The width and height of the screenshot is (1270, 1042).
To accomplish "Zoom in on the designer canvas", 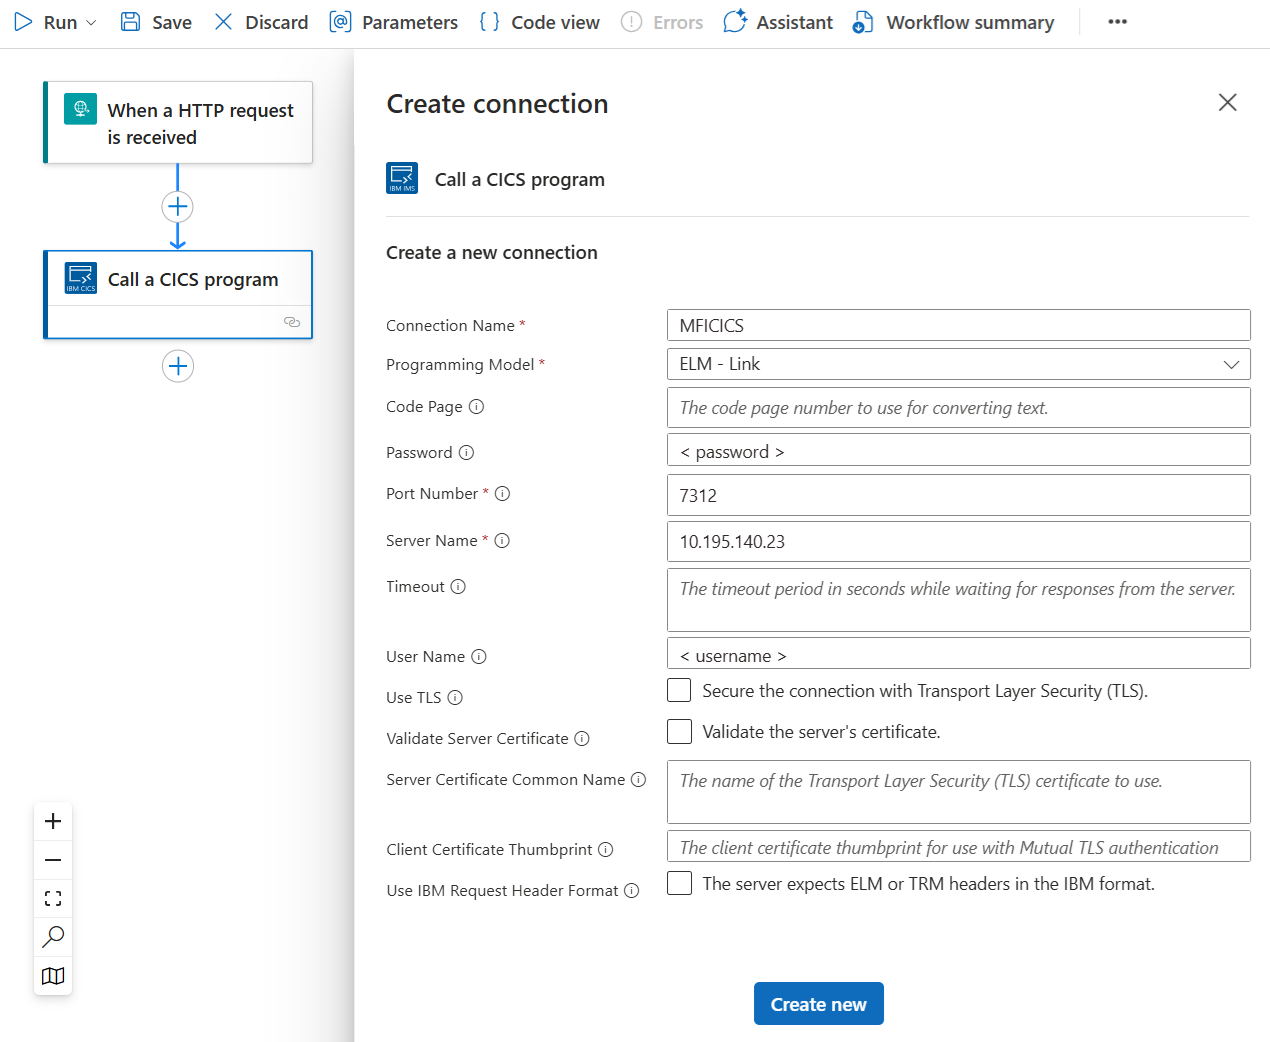I will [52, 821].
